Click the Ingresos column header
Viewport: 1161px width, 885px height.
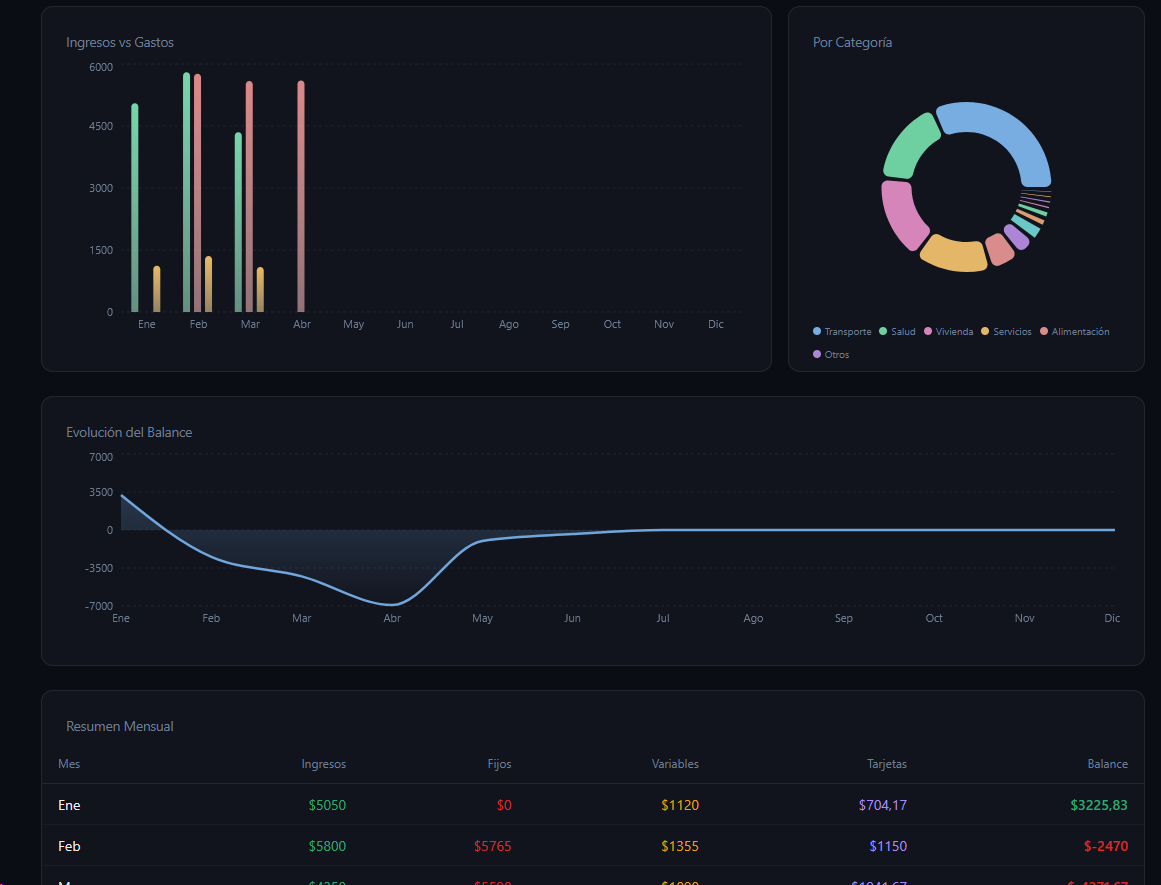coord(324,764)
